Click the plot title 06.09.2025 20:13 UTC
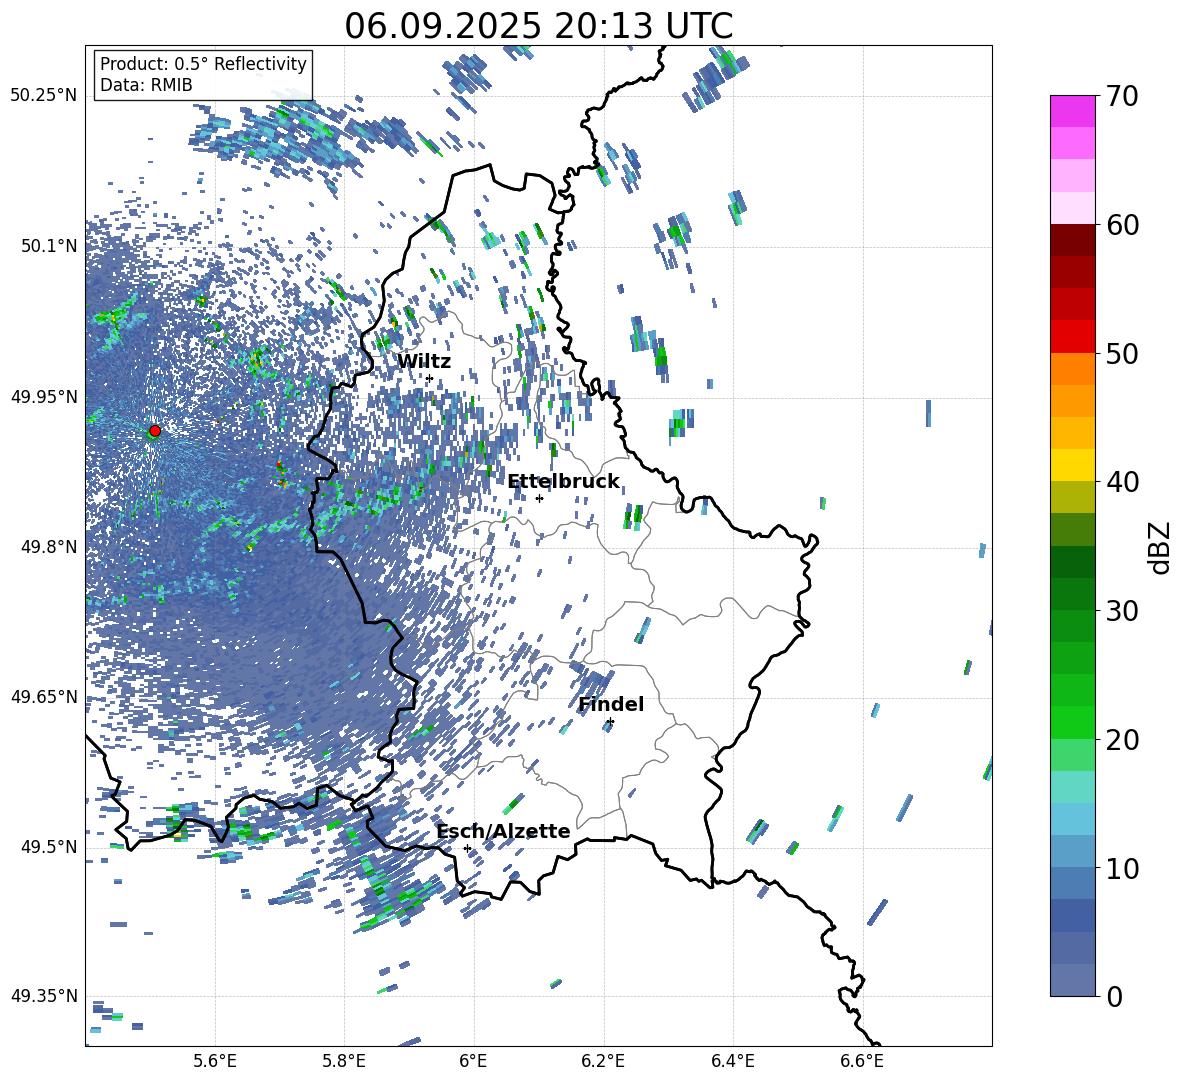1184x1081 pixels. pos(539,26)
